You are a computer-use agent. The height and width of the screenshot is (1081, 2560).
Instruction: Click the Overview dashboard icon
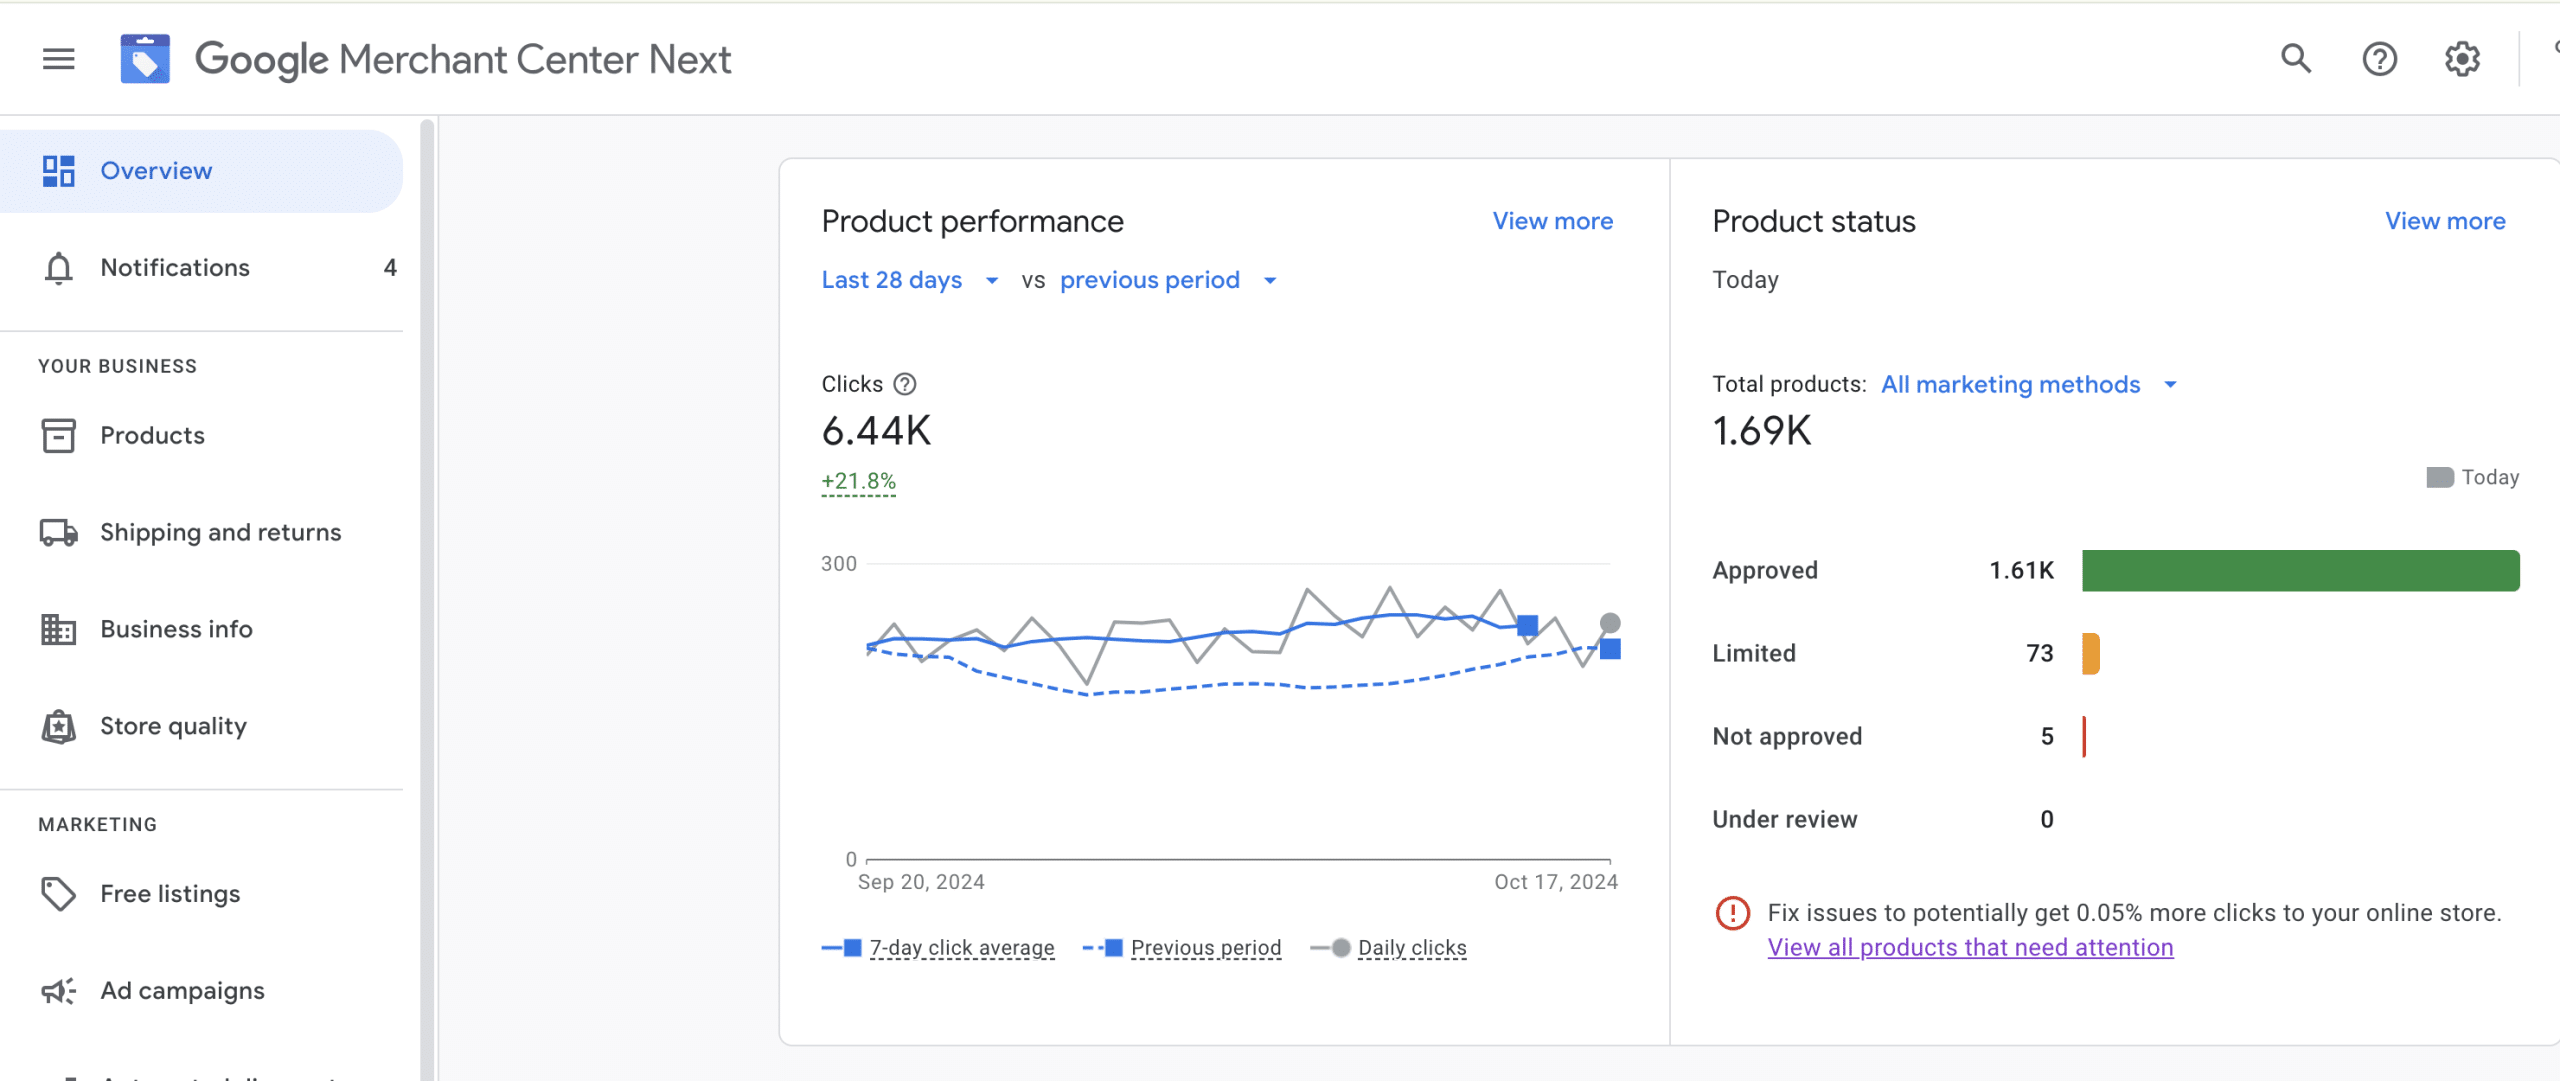[59, 171]
